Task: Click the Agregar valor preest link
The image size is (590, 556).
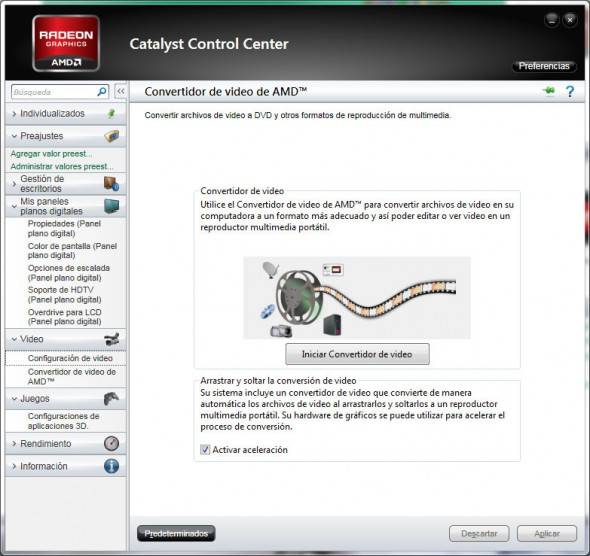Action: (51, 154)
